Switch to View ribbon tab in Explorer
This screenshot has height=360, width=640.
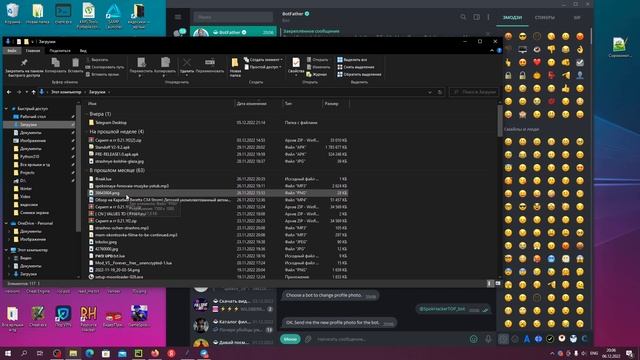tap(83, 51)
